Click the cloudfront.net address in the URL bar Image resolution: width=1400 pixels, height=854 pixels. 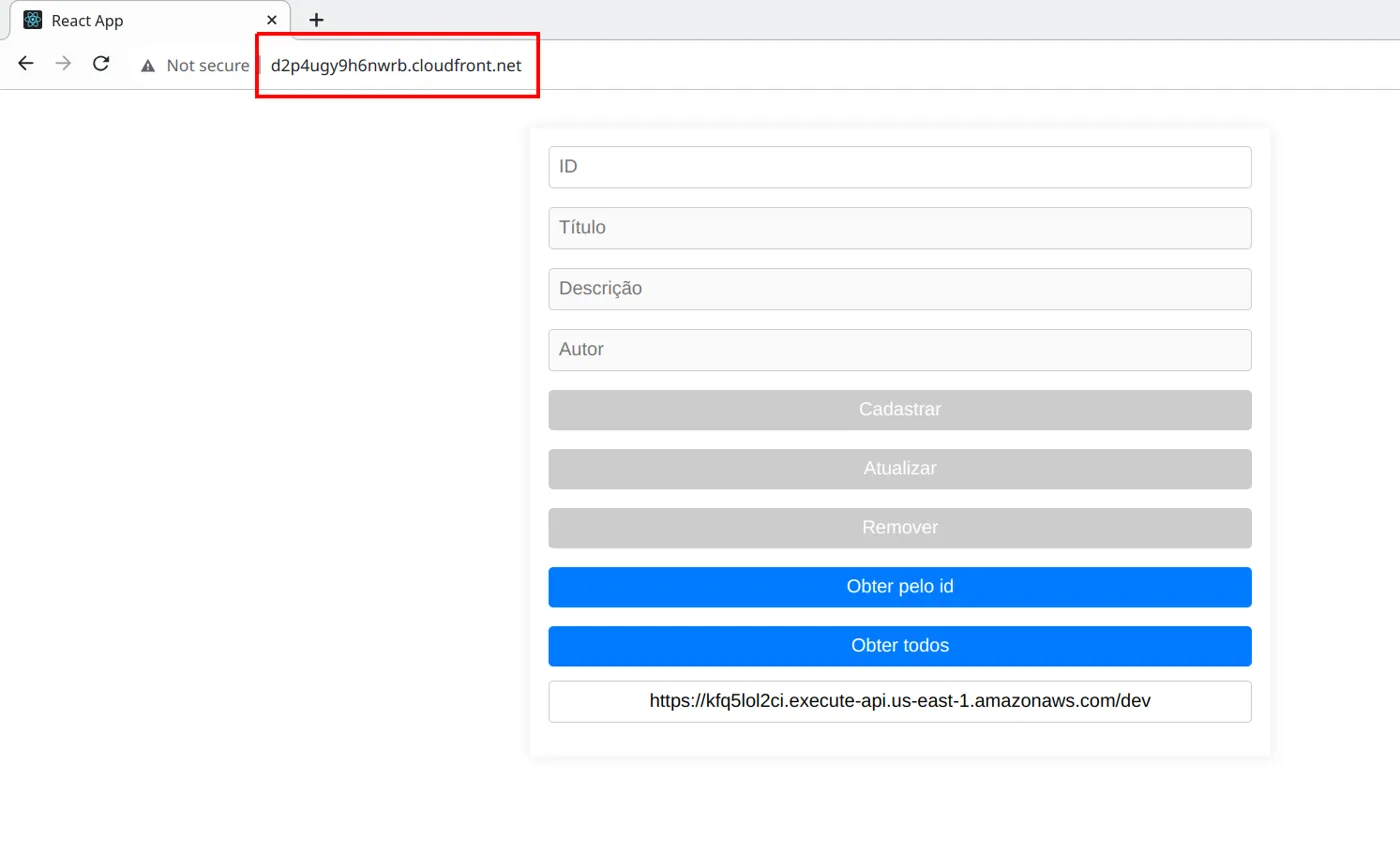click(396, 66)
